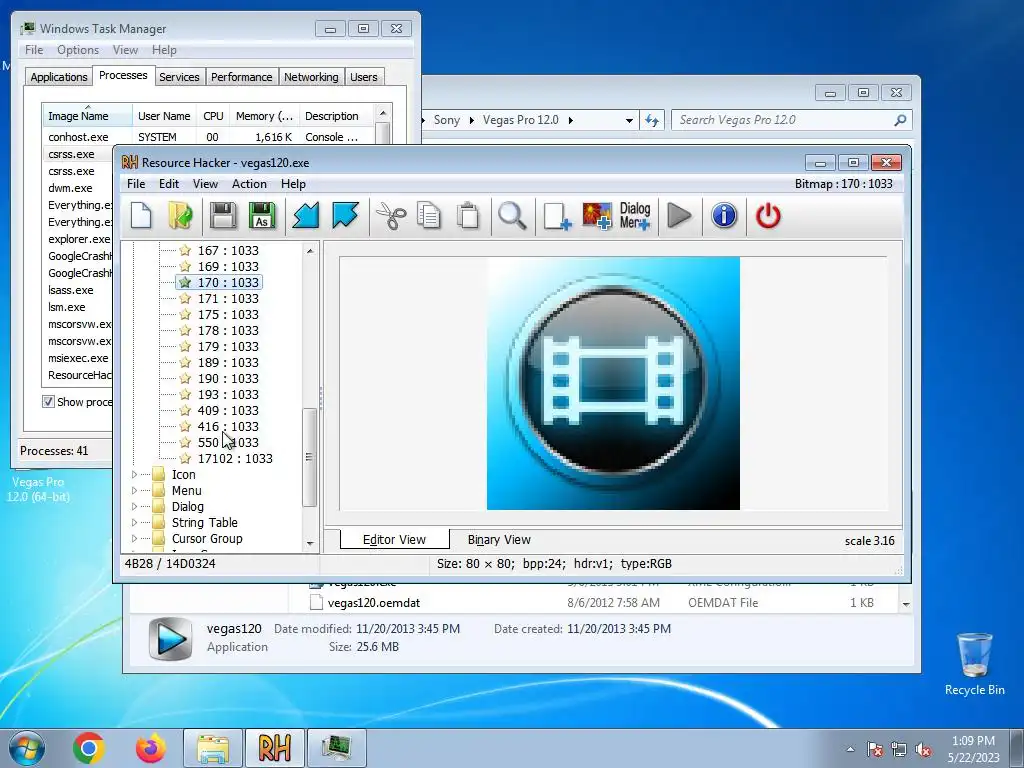Open the Windows Start button

[27, 748]
